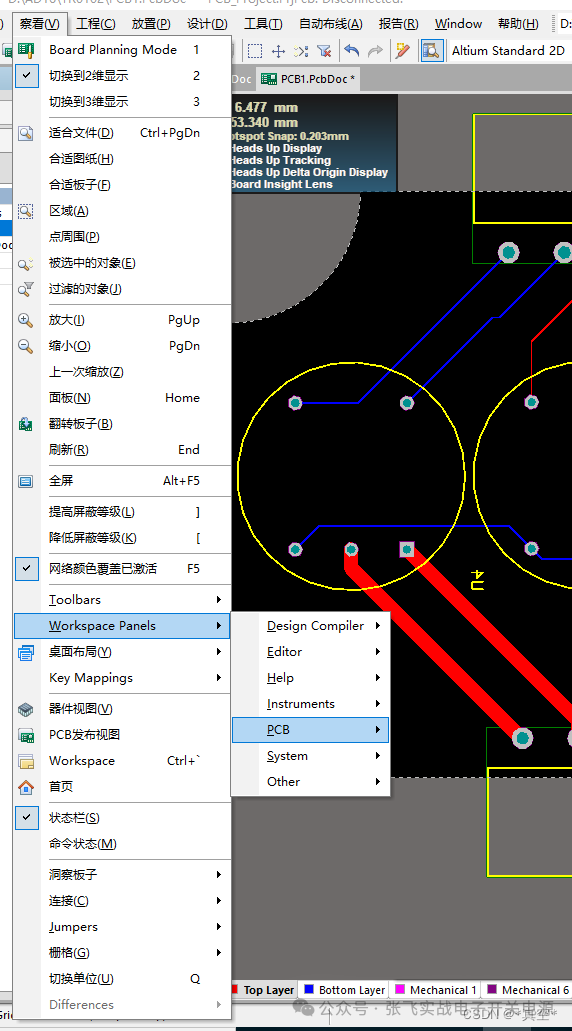
Task: Click the clear filter toolbar icon
Action: (323, 51)
